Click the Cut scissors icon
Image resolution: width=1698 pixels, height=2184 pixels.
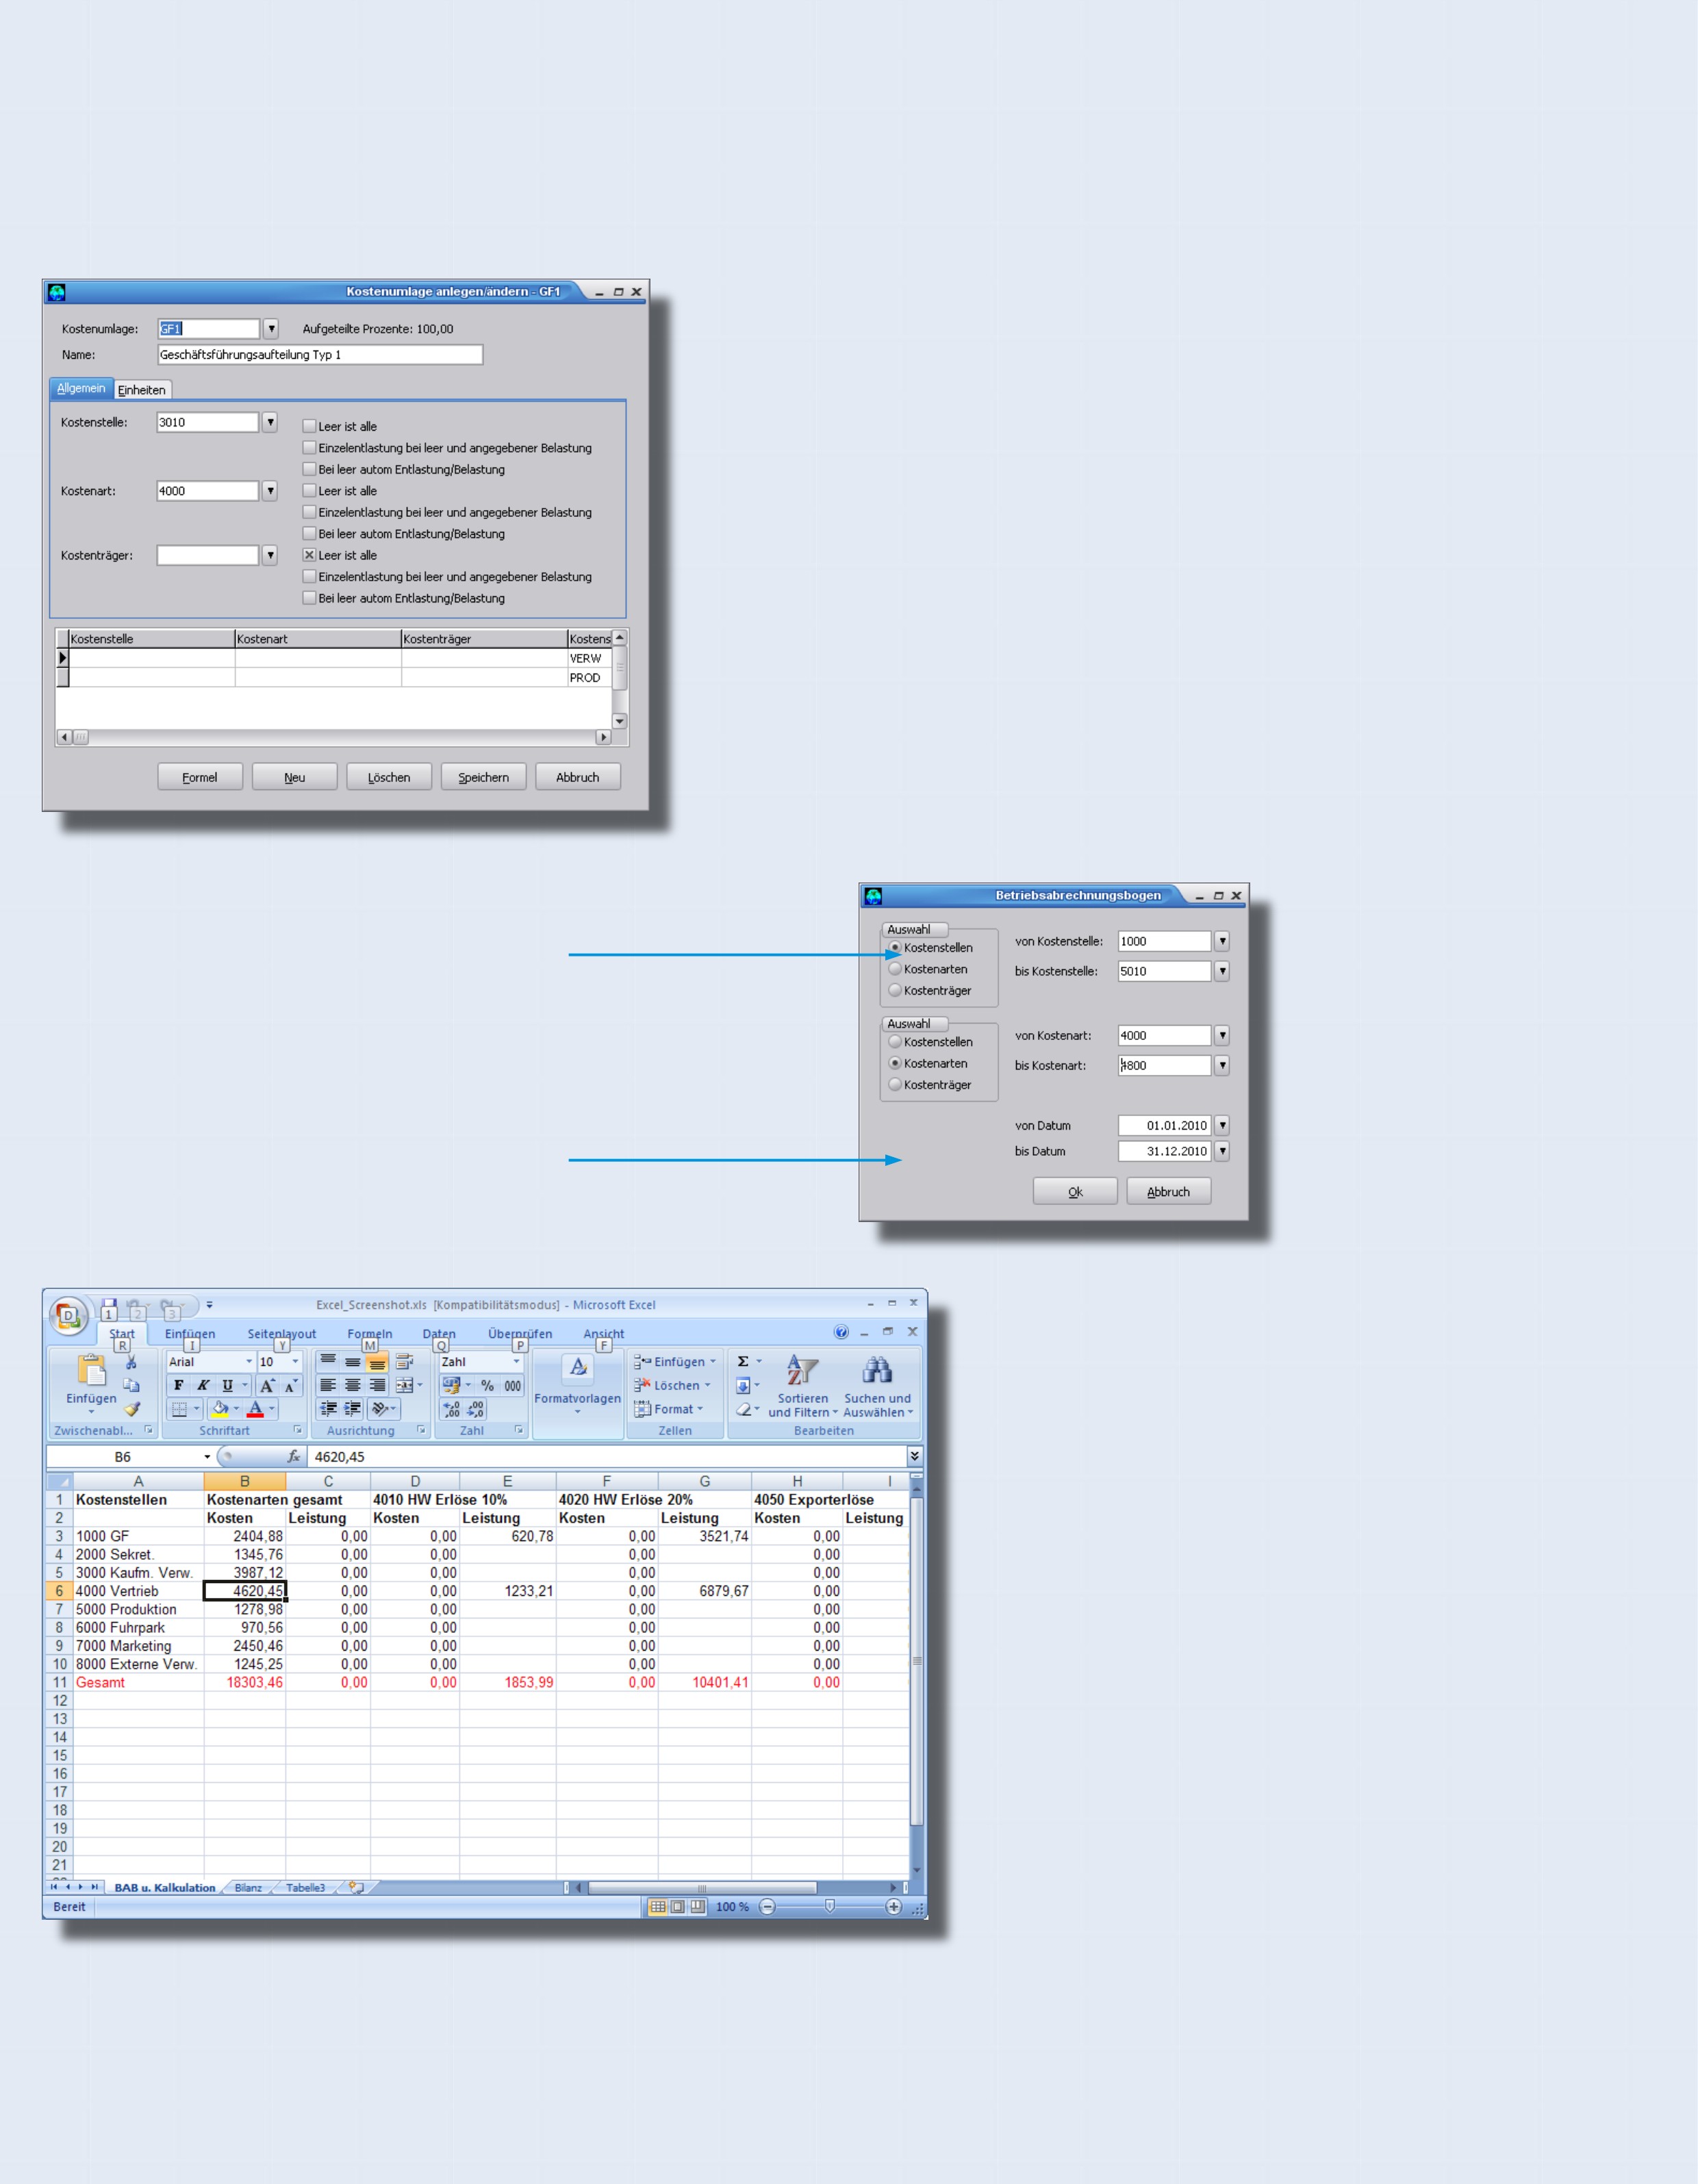coord(131,1362)
